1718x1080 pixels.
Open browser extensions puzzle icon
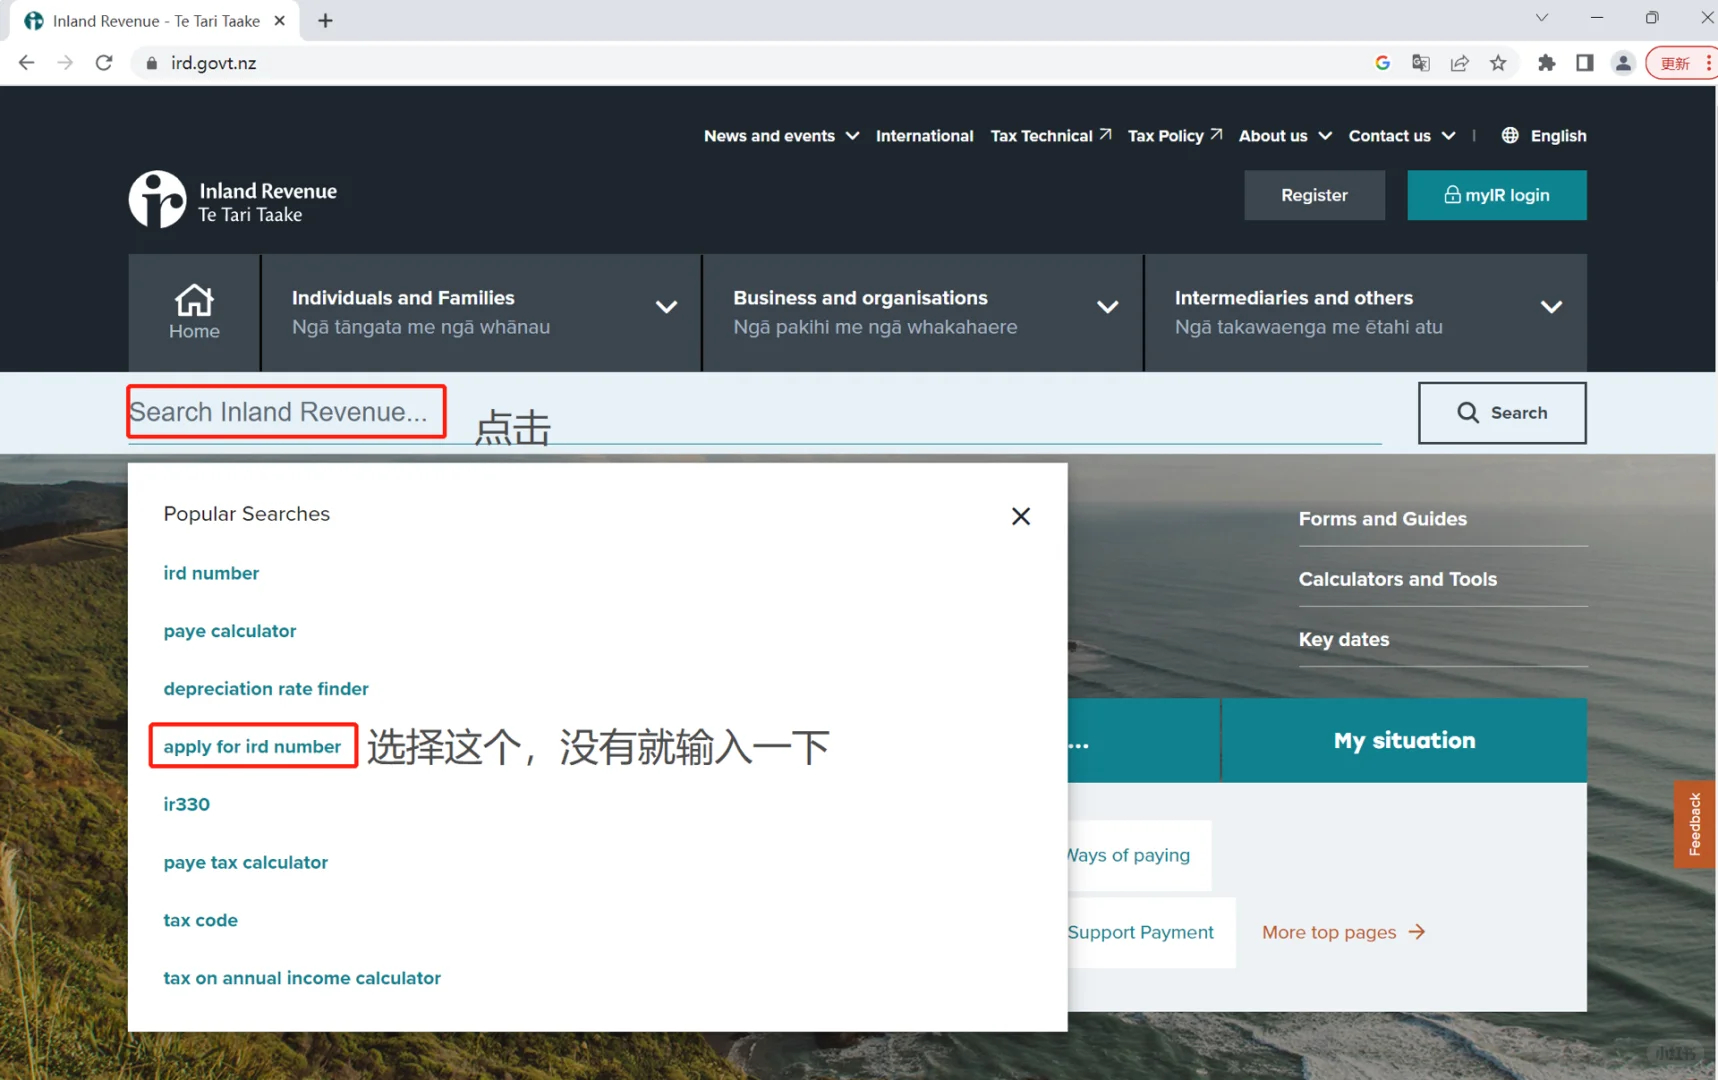click(x=1546, y=63)
